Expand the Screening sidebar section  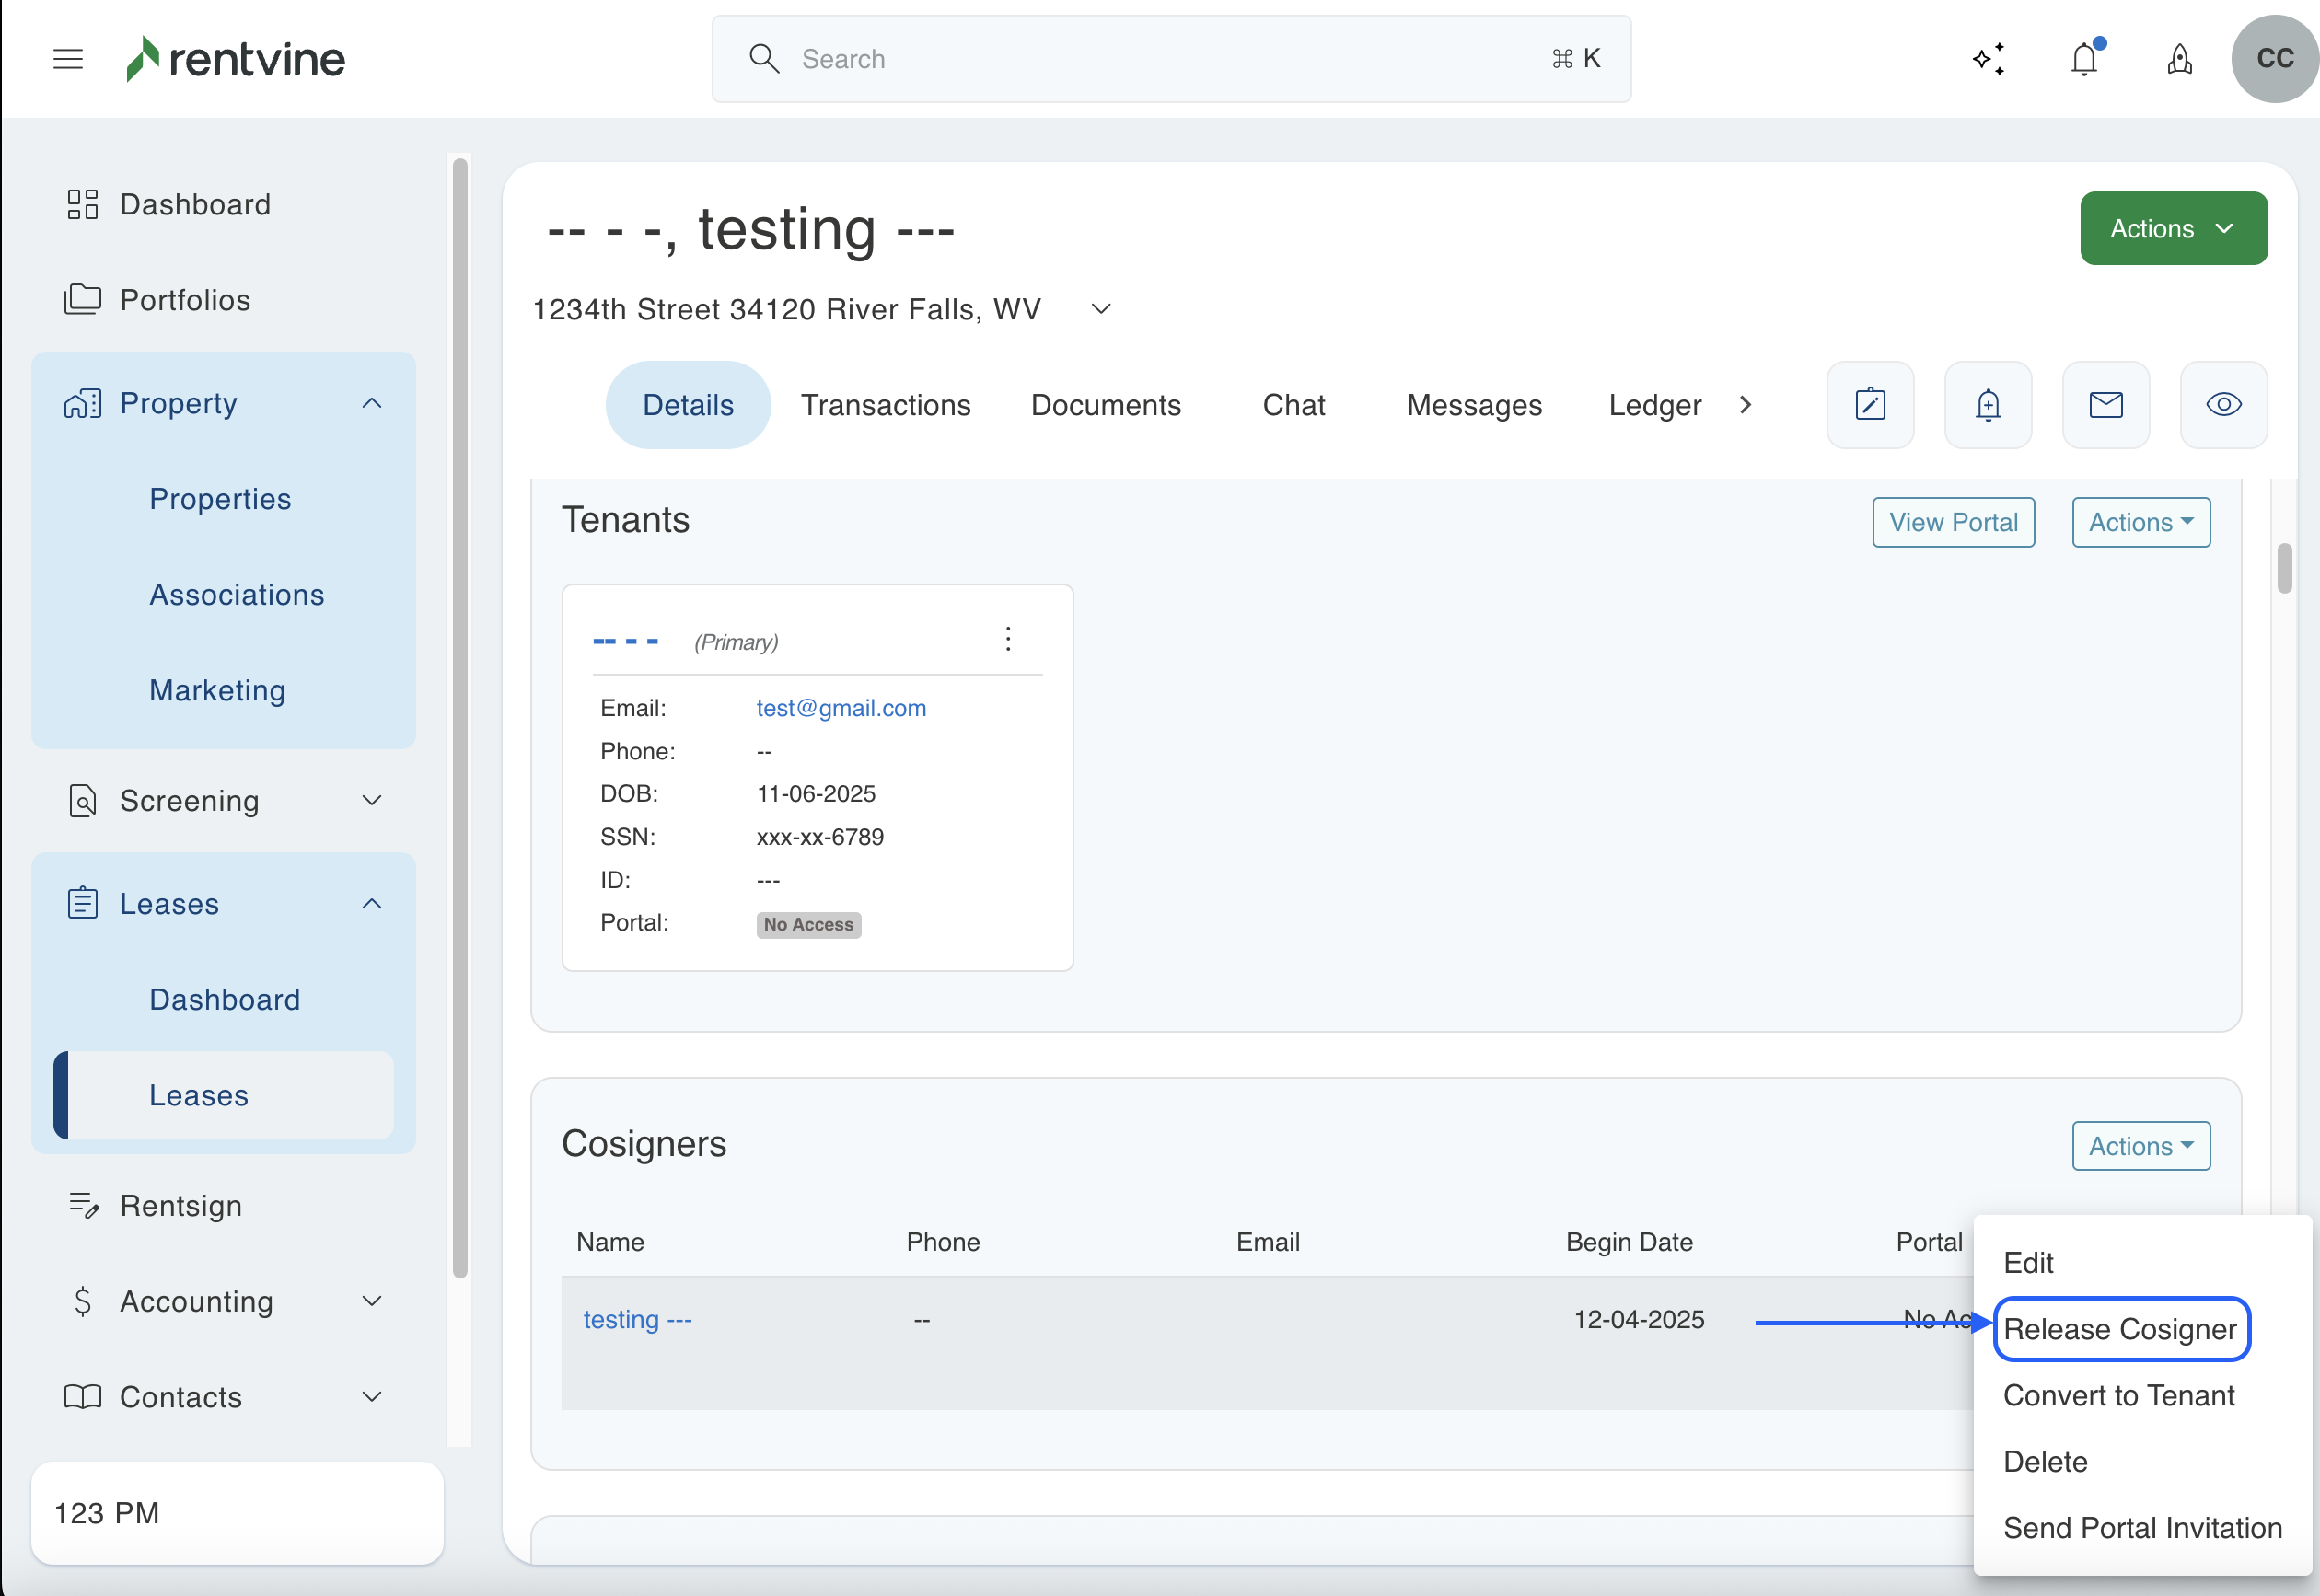coord(371,801)
